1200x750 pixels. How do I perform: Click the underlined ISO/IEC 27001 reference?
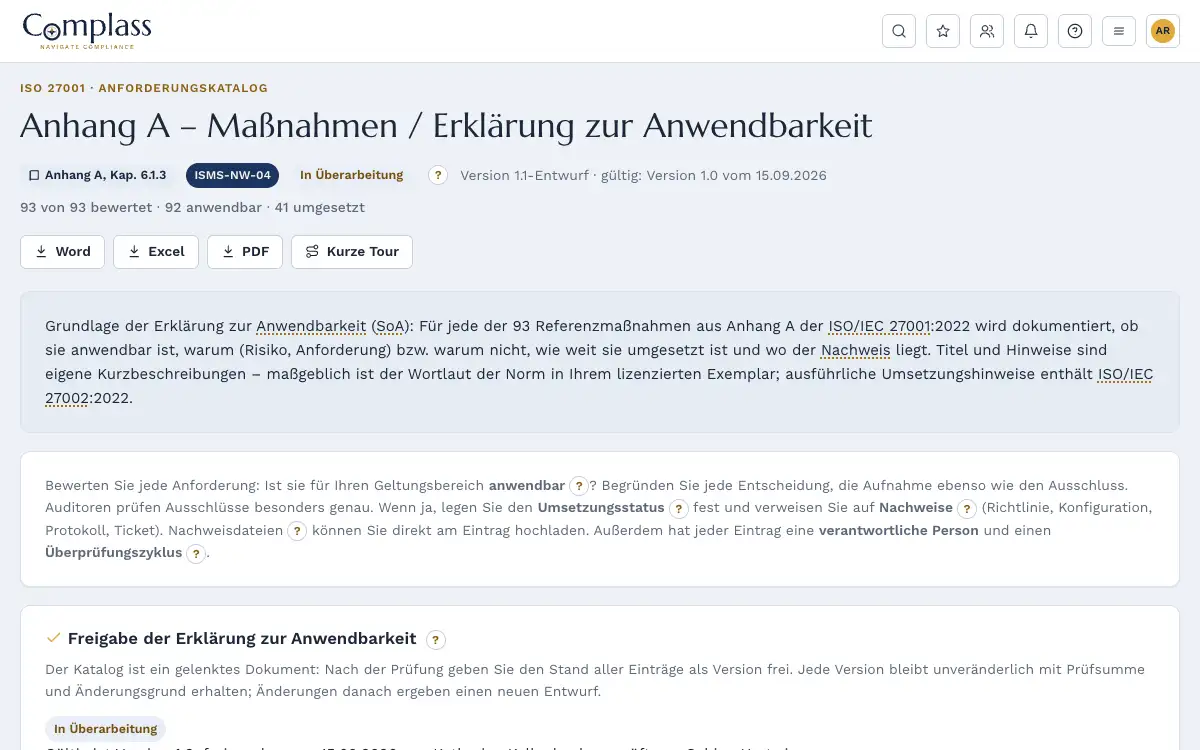pos(880,326)
